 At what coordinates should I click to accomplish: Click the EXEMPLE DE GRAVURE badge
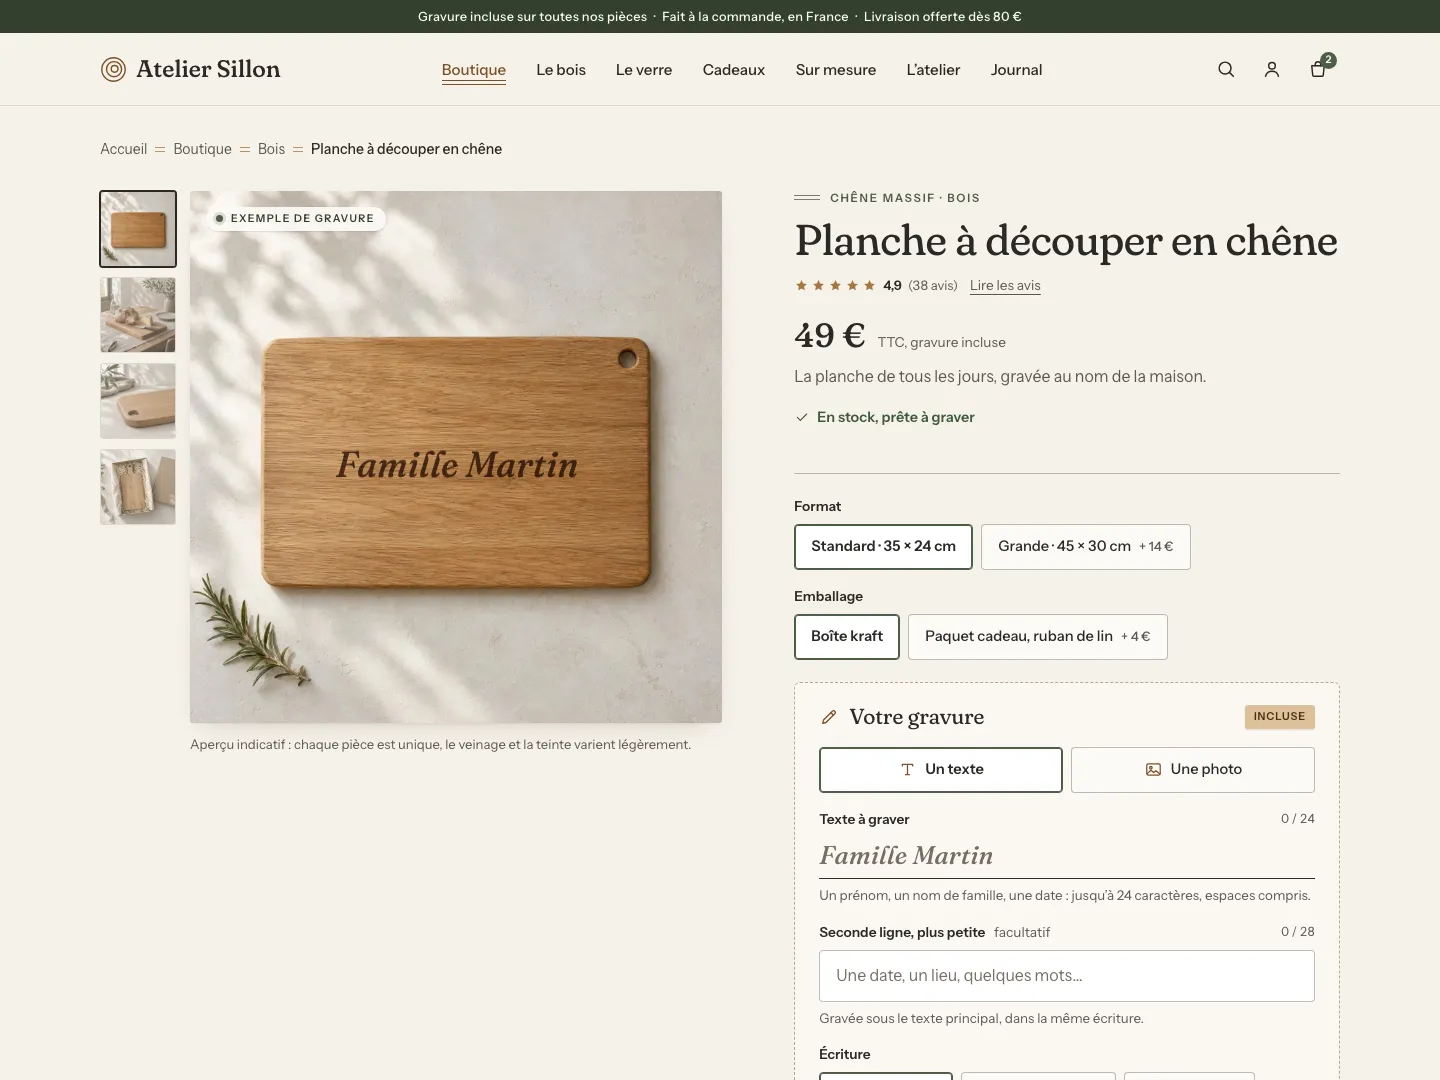click(296, 218)
